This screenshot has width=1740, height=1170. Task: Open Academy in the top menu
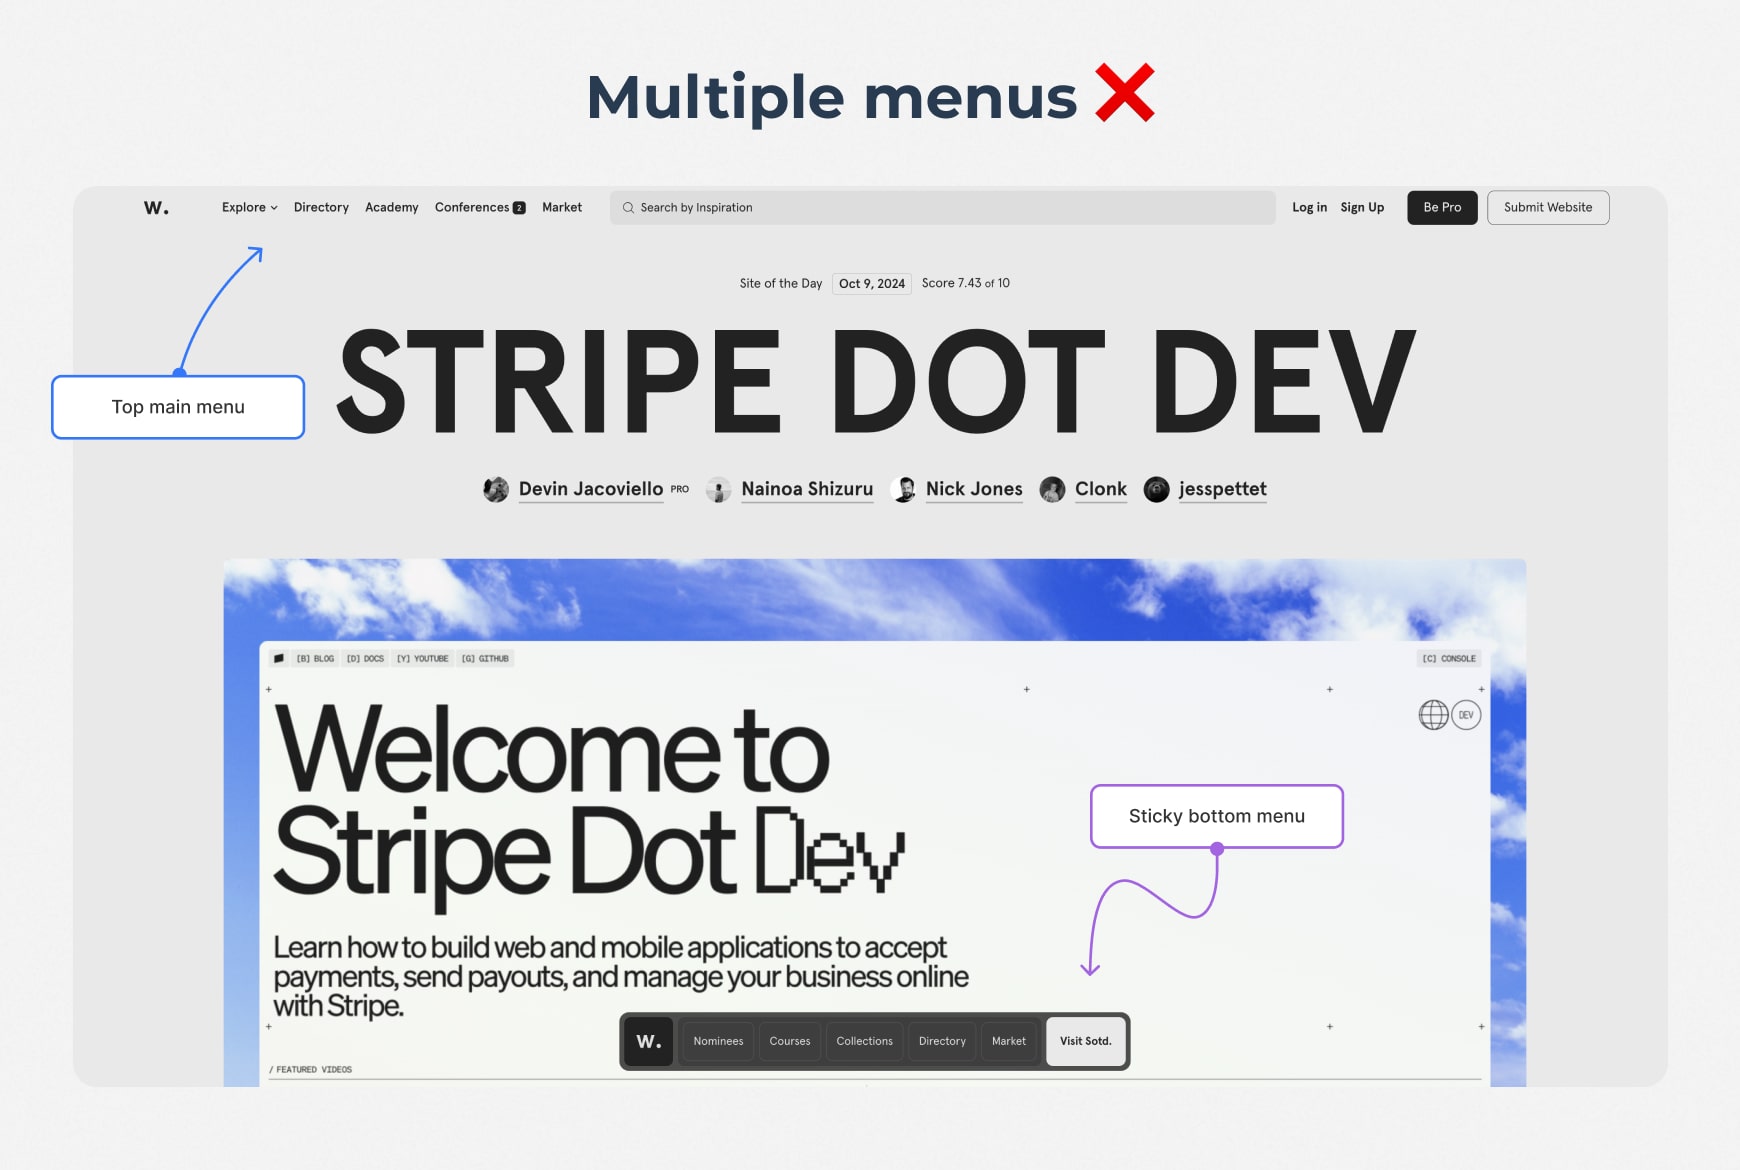pos(391,208)
